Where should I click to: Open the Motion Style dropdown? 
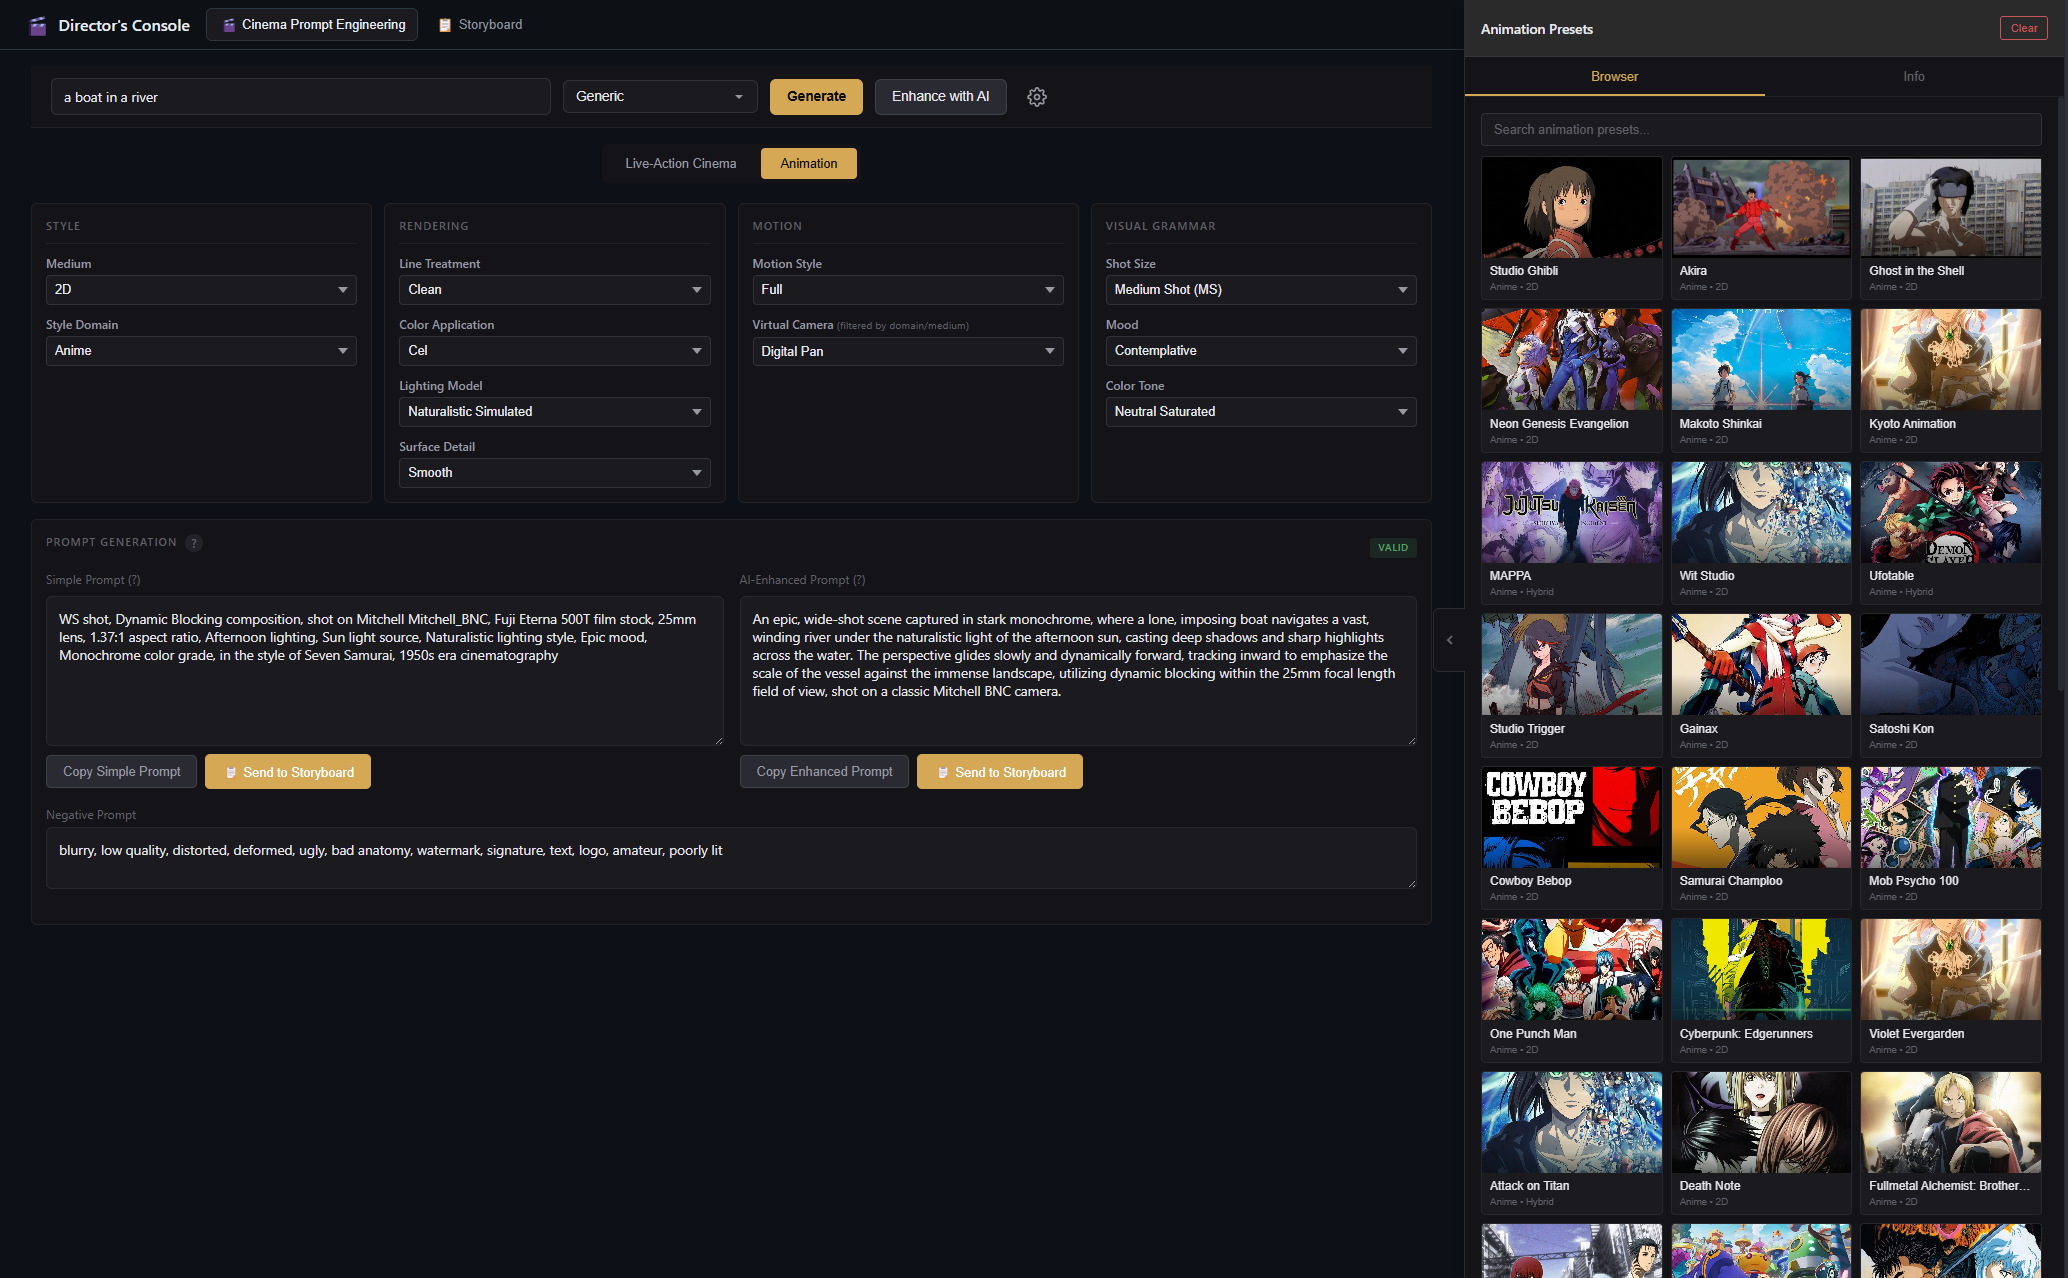[x=908, y=290]
